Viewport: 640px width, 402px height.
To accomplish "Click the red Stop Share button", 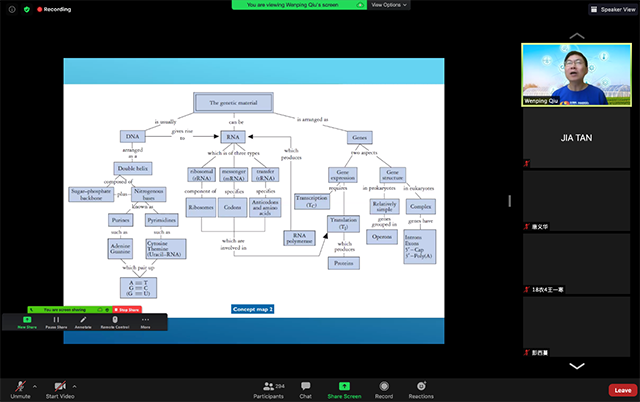I will 130,309.
